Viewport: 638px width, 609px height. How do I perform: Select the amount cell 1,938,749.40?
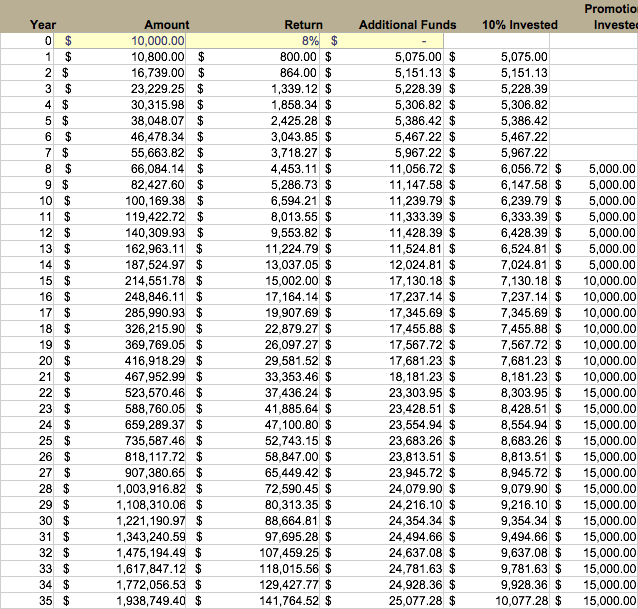coord(120,601)
